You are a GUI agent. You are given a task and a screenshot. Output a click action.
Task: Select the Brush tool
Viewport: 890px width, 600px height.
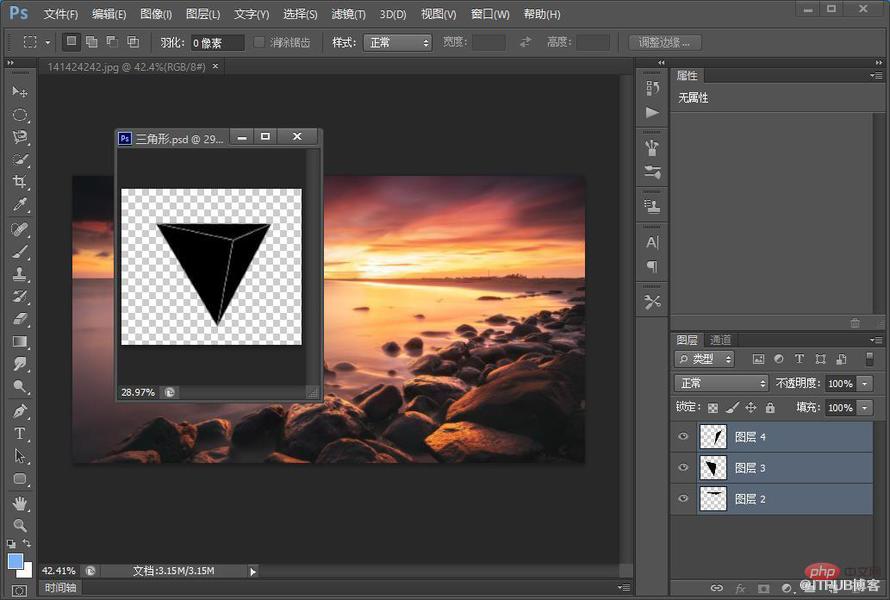tap(20, 251)
